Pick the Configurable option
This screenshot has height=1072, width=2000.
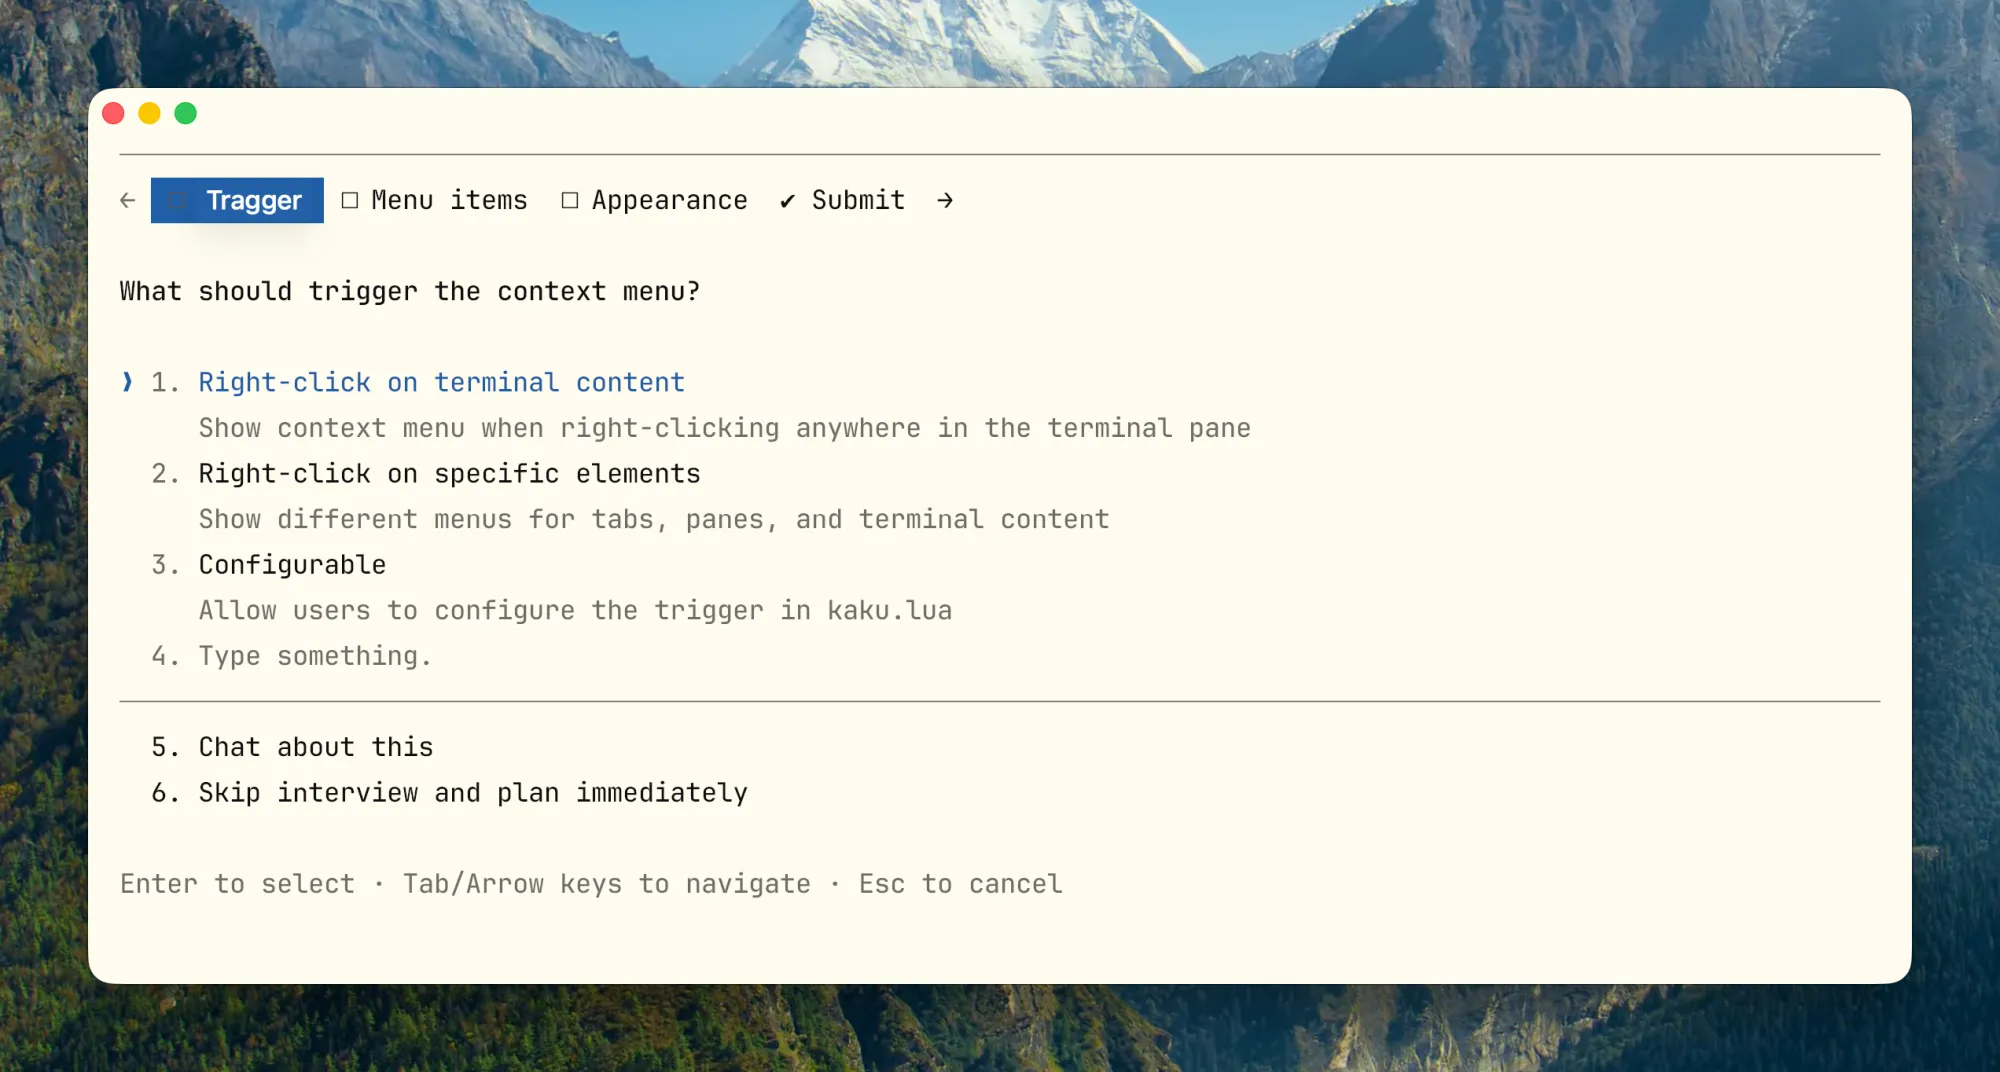[x=292, y=565]
